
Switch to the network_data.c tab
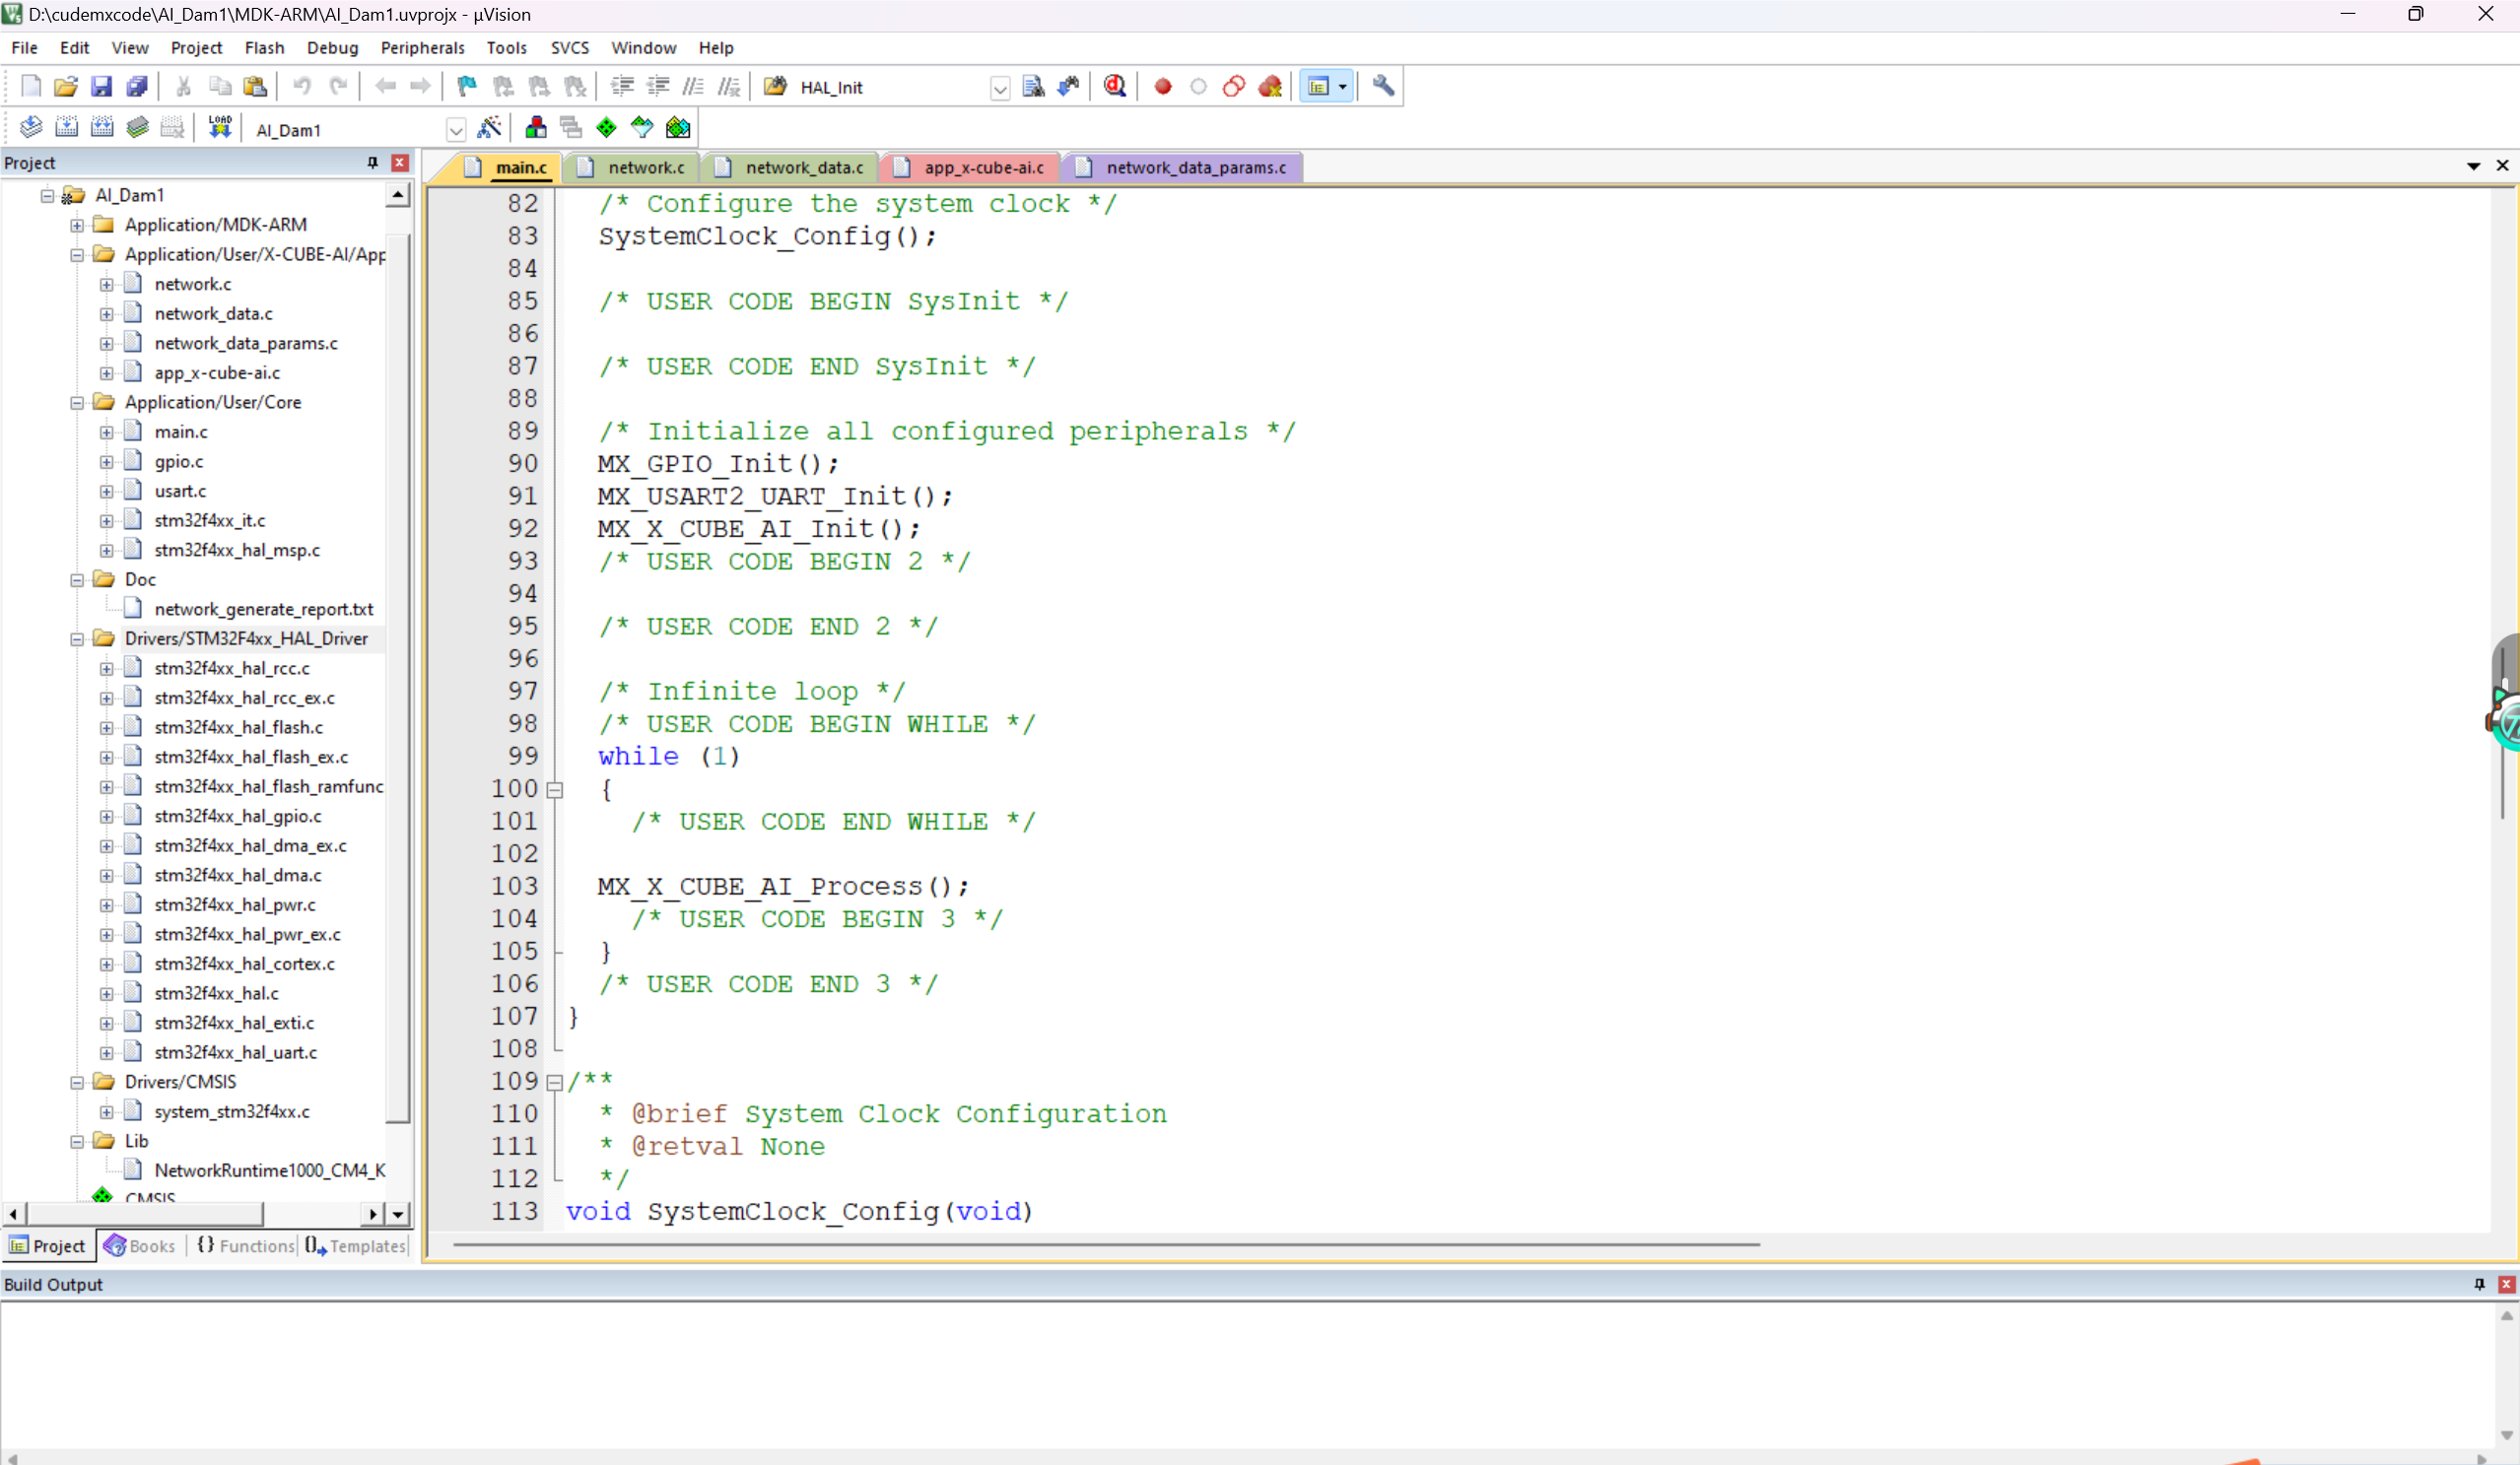pyautogui.click(x=800, y=167)
